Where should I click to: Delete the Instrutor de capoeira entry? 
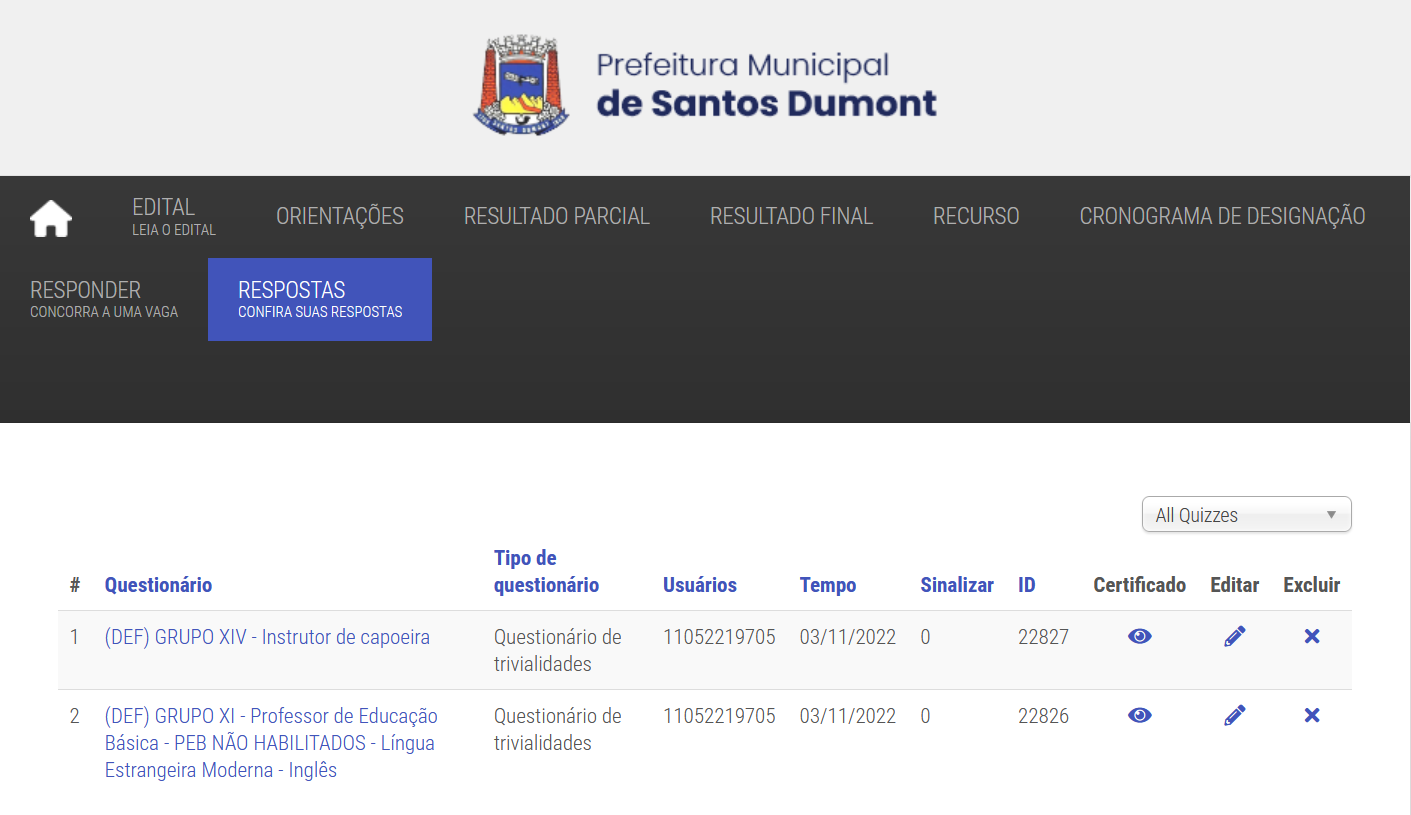pos(1312,637)
